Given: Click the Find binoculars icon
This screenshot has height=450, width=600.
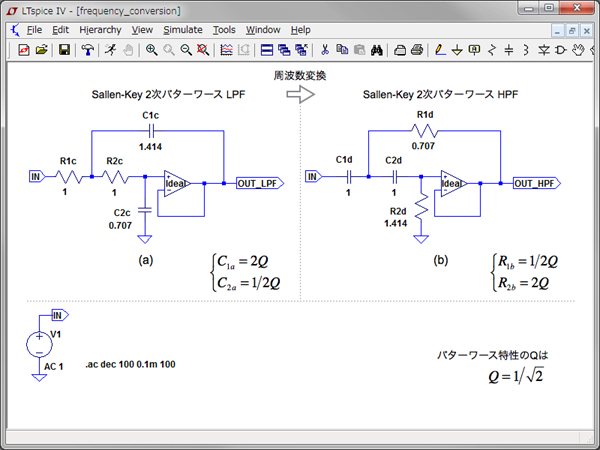Looking at the screenshot, I should pyautogui.click(x=377, y=49).
